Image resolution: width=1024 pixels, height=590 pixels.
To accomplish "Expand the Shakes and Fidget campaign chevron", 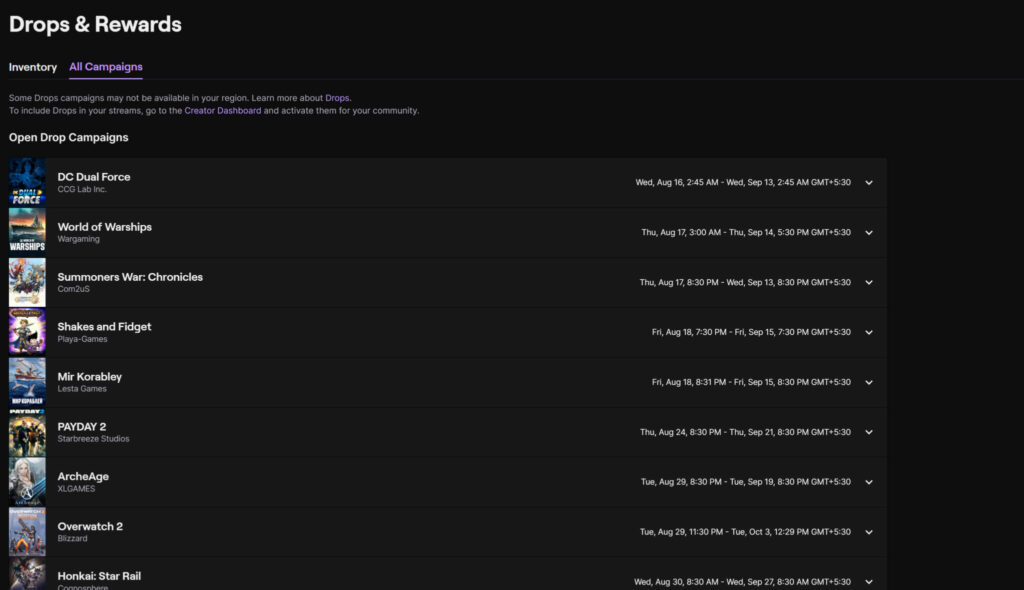I will [869, 333].
